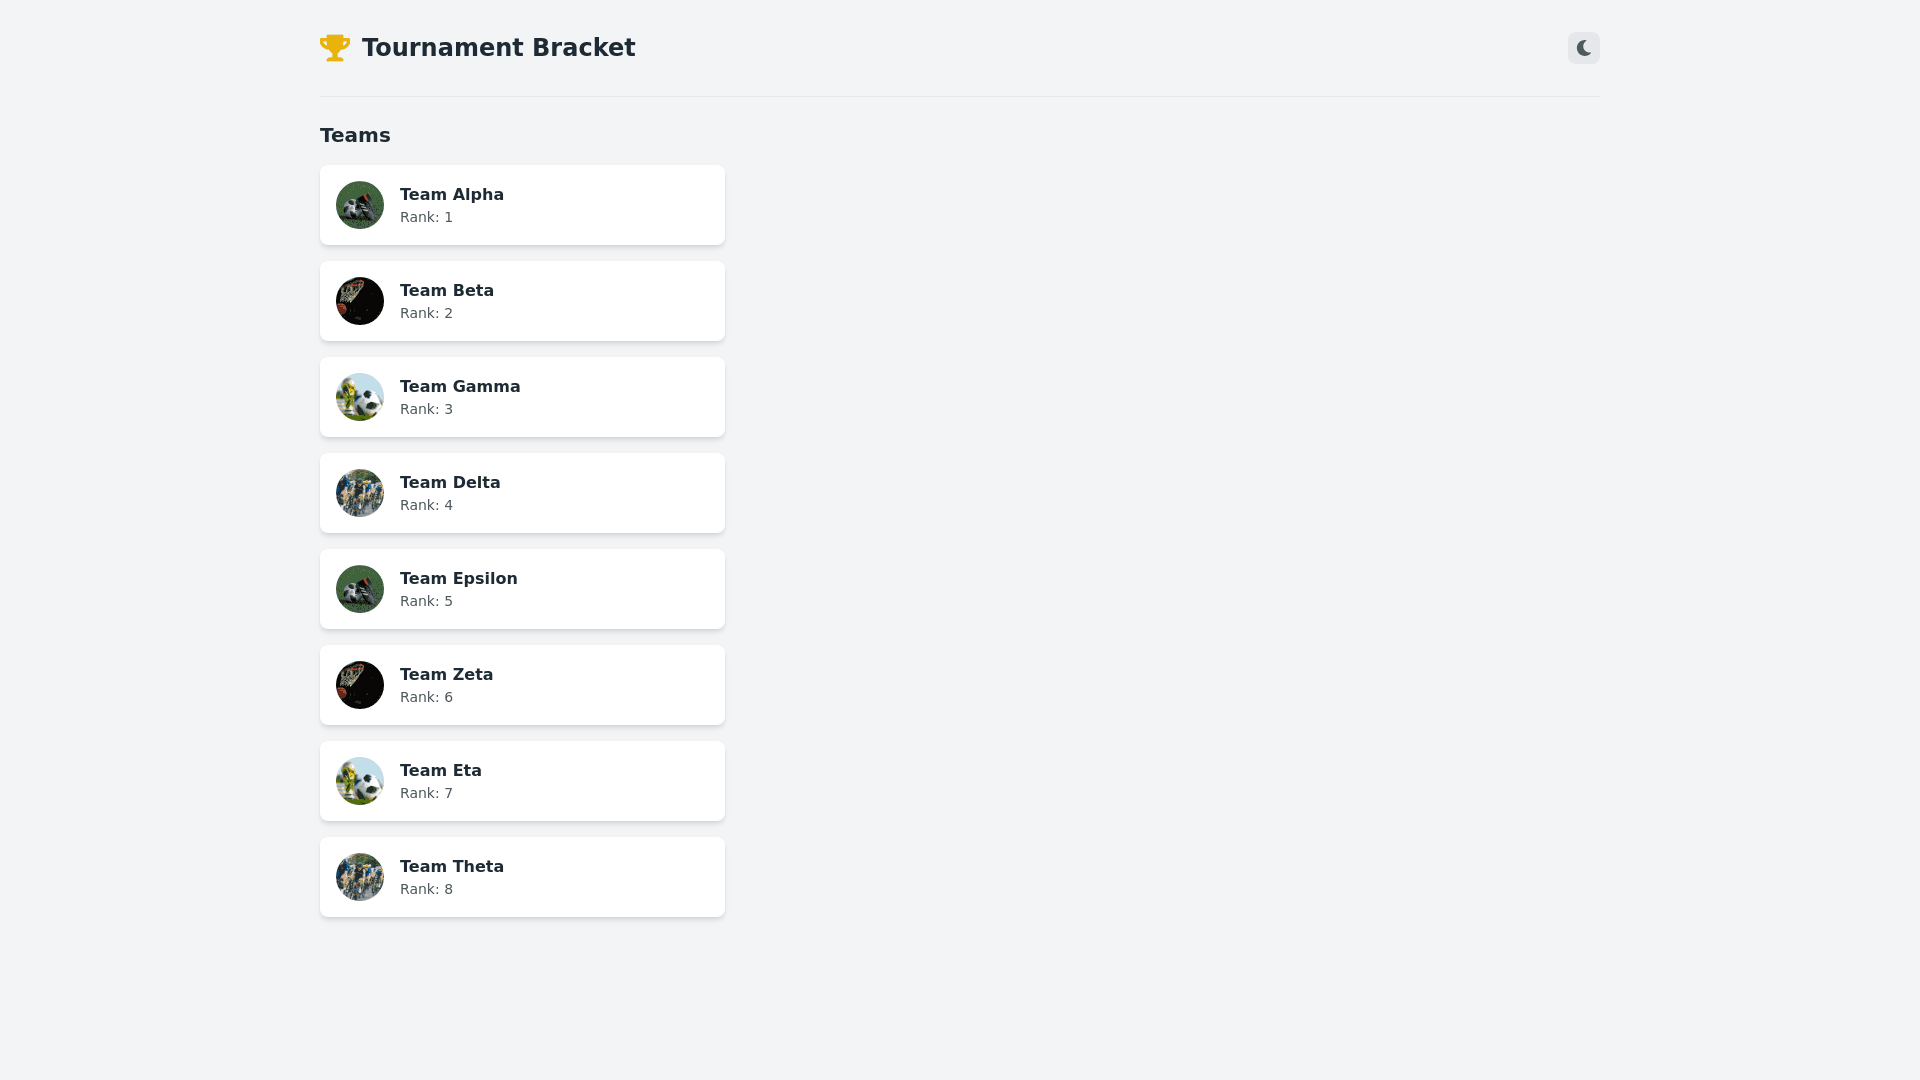Click Team Epsilon's avatar image

[x=360, y=589]
